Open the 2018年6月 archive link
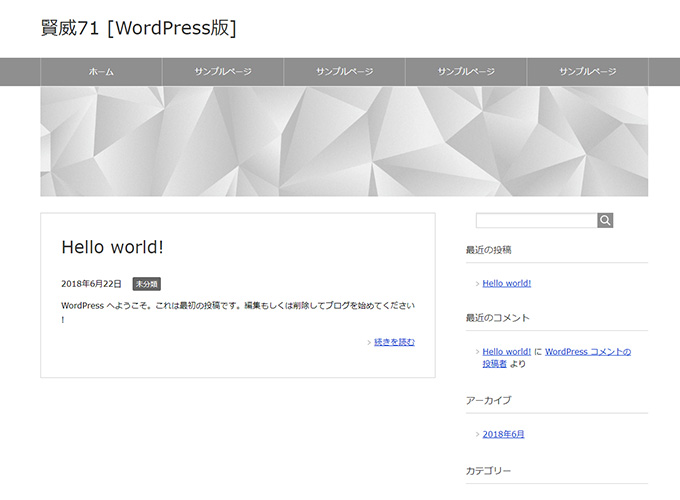680x500 pixels. tap(503, 434)
